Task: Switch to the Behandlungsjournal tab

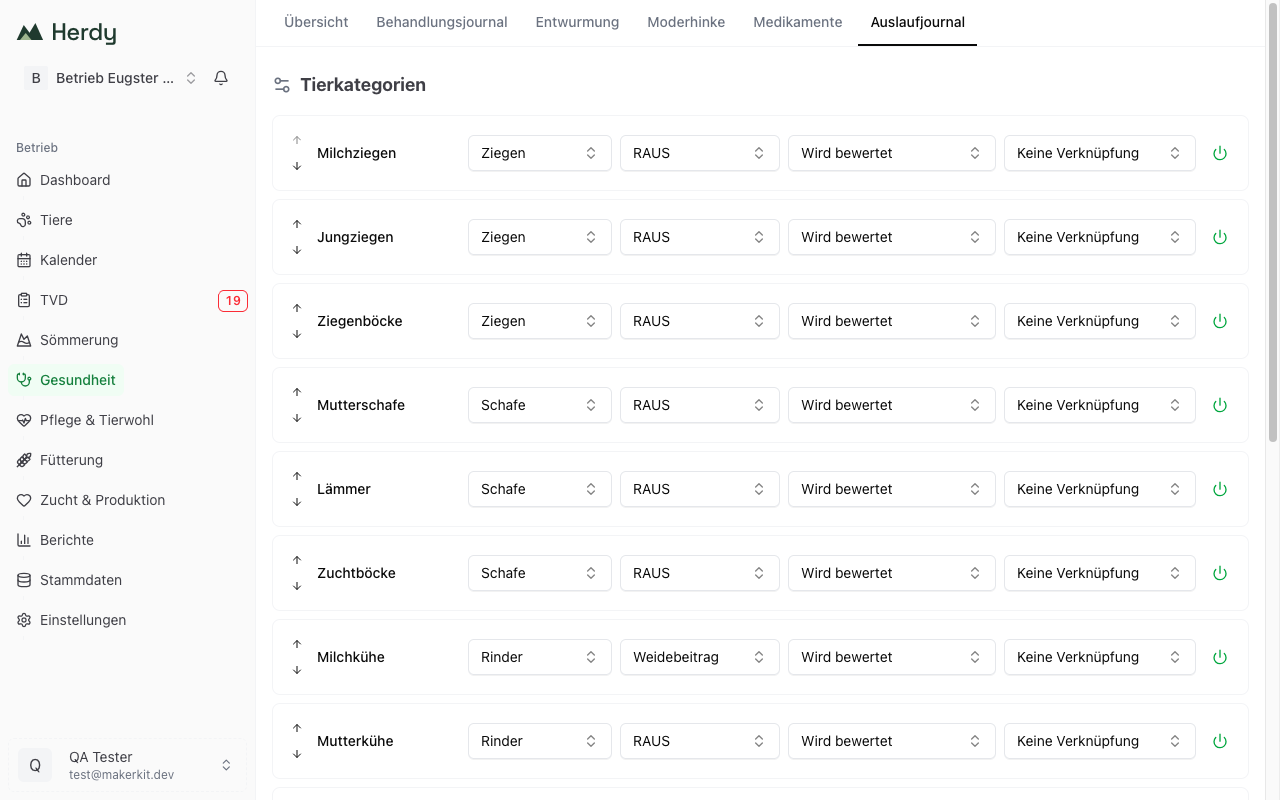Action: 442,22
